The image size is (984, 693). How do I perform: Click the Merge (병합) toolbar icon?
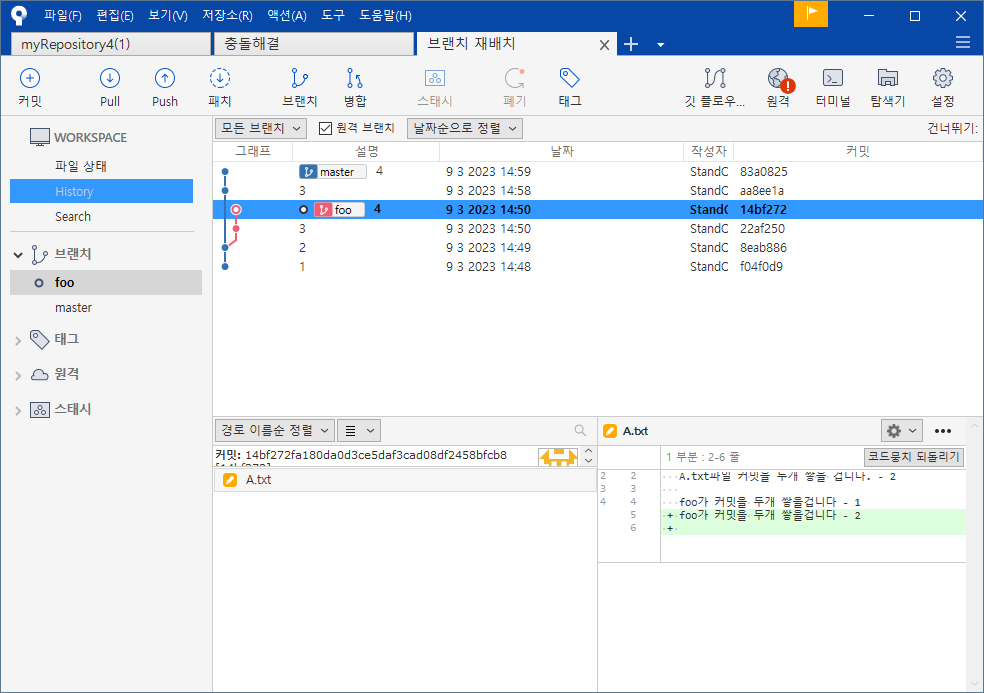tap(355, 78)
